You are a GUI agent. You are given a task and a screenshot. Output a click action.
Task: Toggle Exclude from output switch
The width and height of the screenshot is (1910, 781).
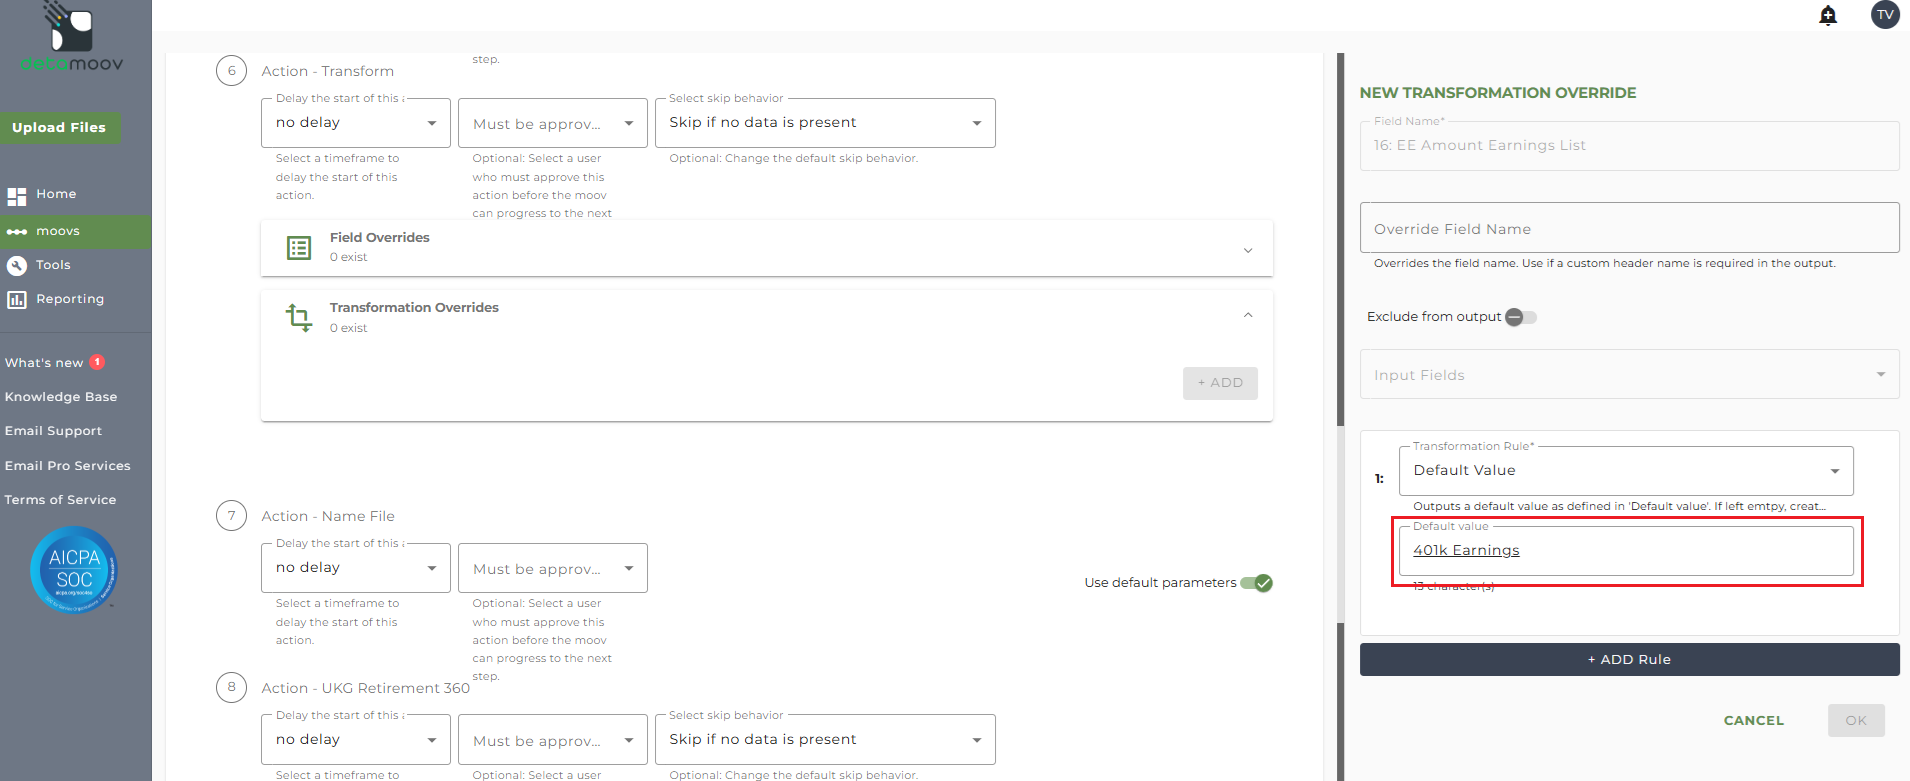point(1520,317)
